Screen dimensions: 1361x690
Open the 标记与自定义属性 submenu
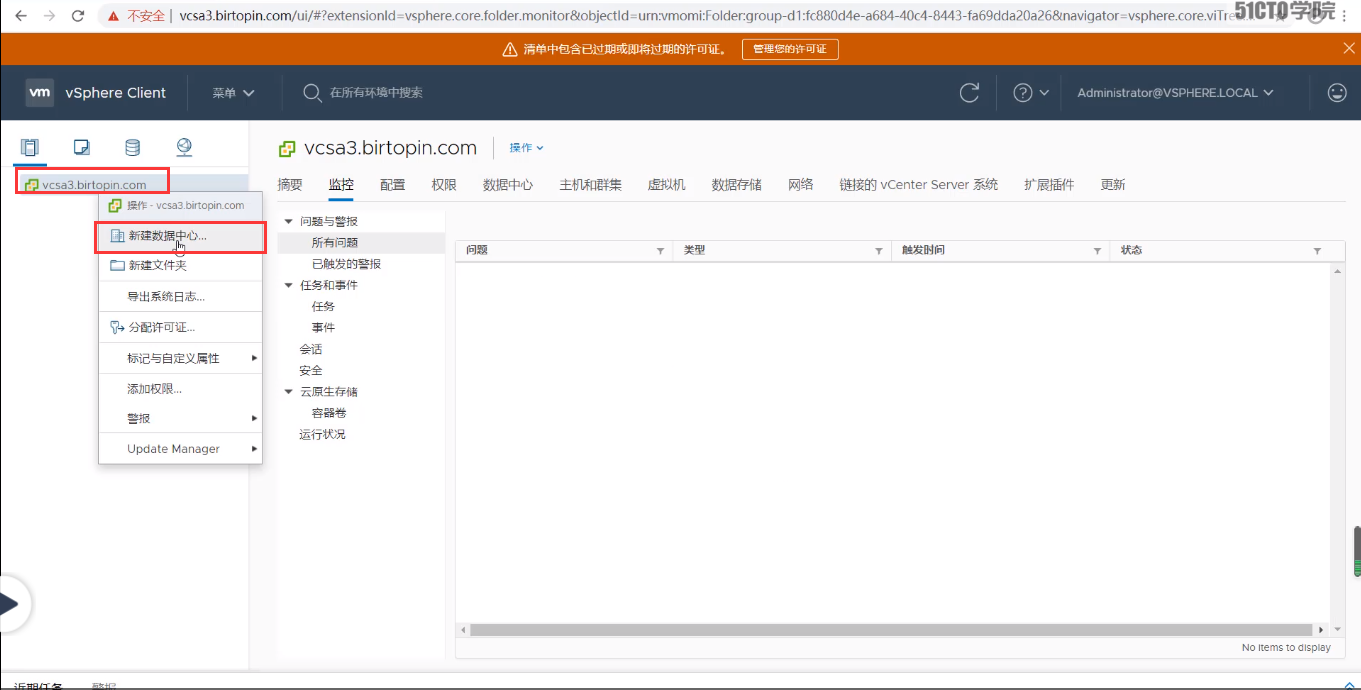click(x=180, y=358)
